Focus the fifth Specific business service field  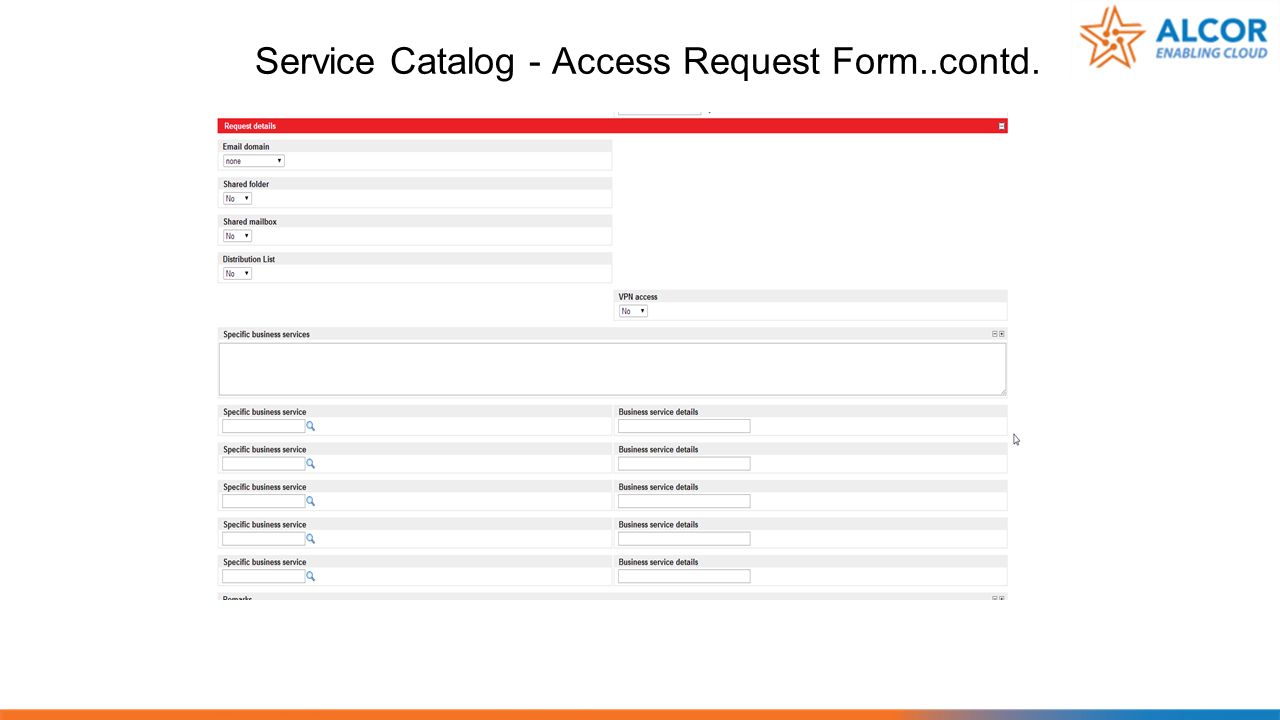pyautogui.click(x=263, y=576)
